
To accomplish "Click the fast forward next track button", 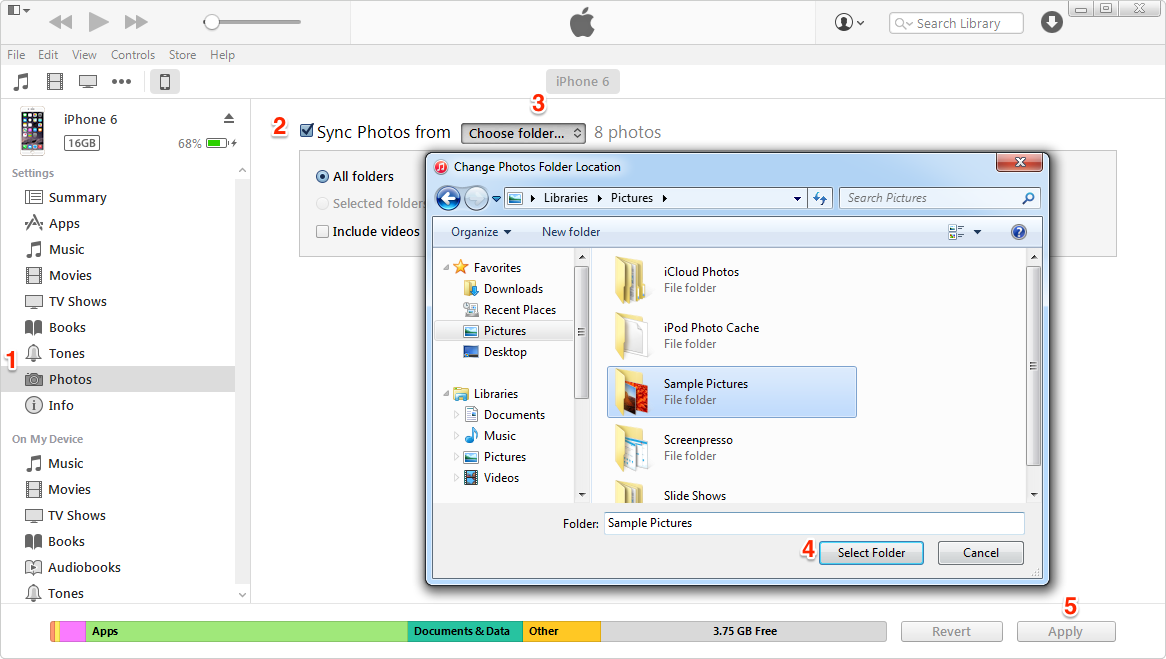I will [x=136, y=22].
